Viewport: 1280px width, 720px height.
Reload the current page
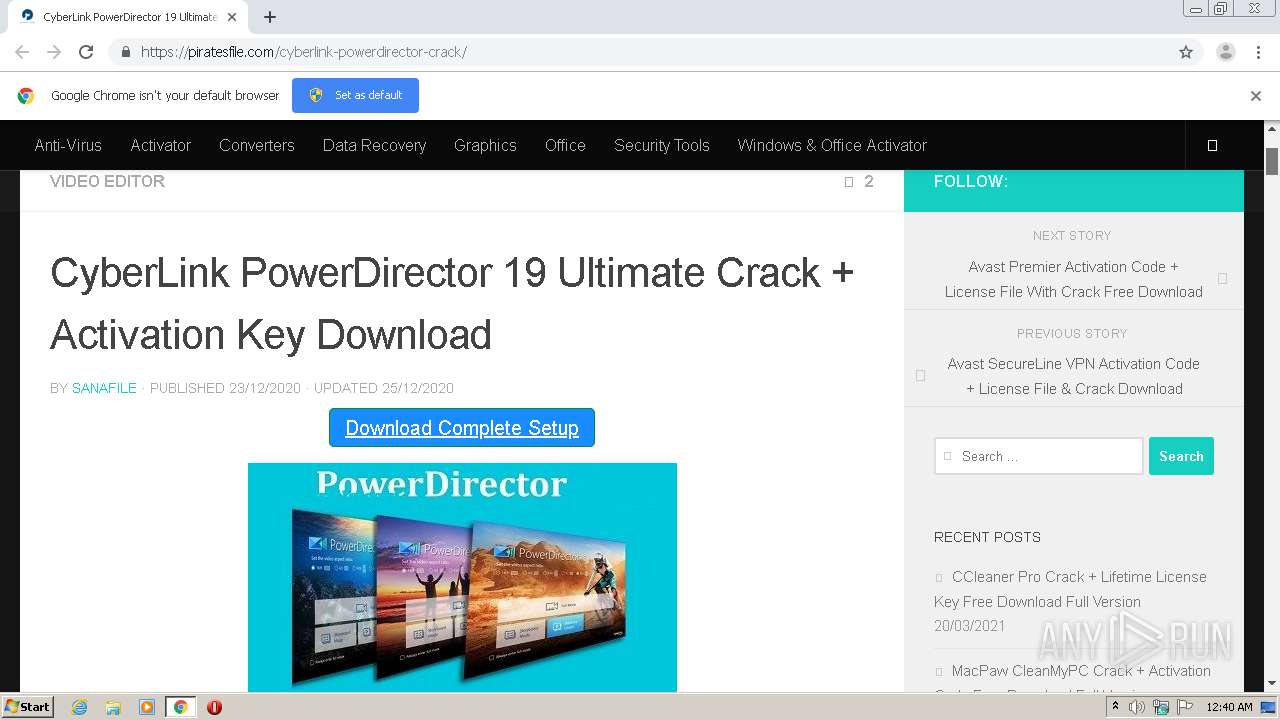[86, 52]
